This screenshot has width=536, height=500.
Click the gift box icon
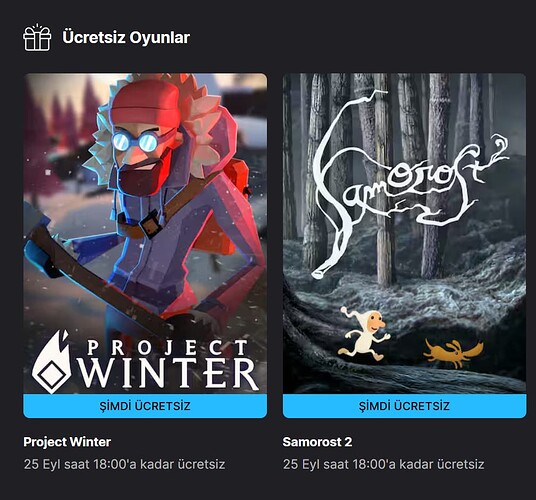tap(37, 38)
